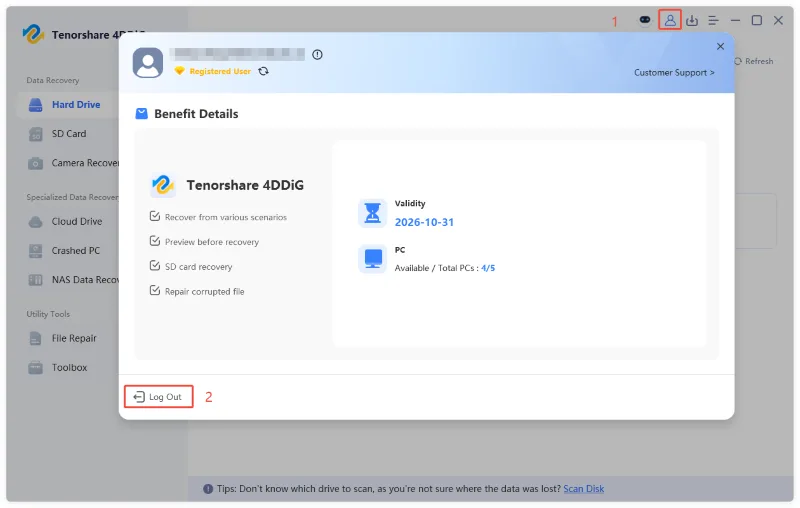Viewport: 800px width, 508px height.
Task: Open the user account icon in title bar
Action: coord(670,20)
